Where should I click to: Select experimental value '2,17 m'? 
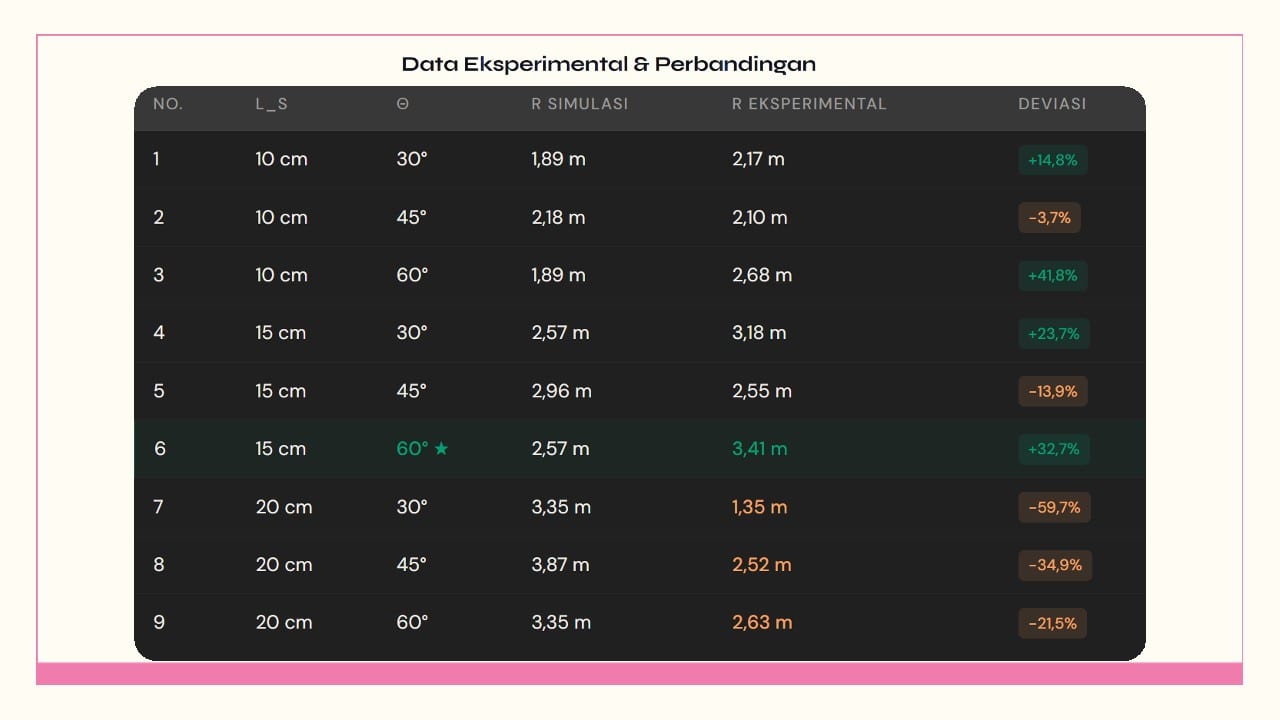tap(759, 159)
